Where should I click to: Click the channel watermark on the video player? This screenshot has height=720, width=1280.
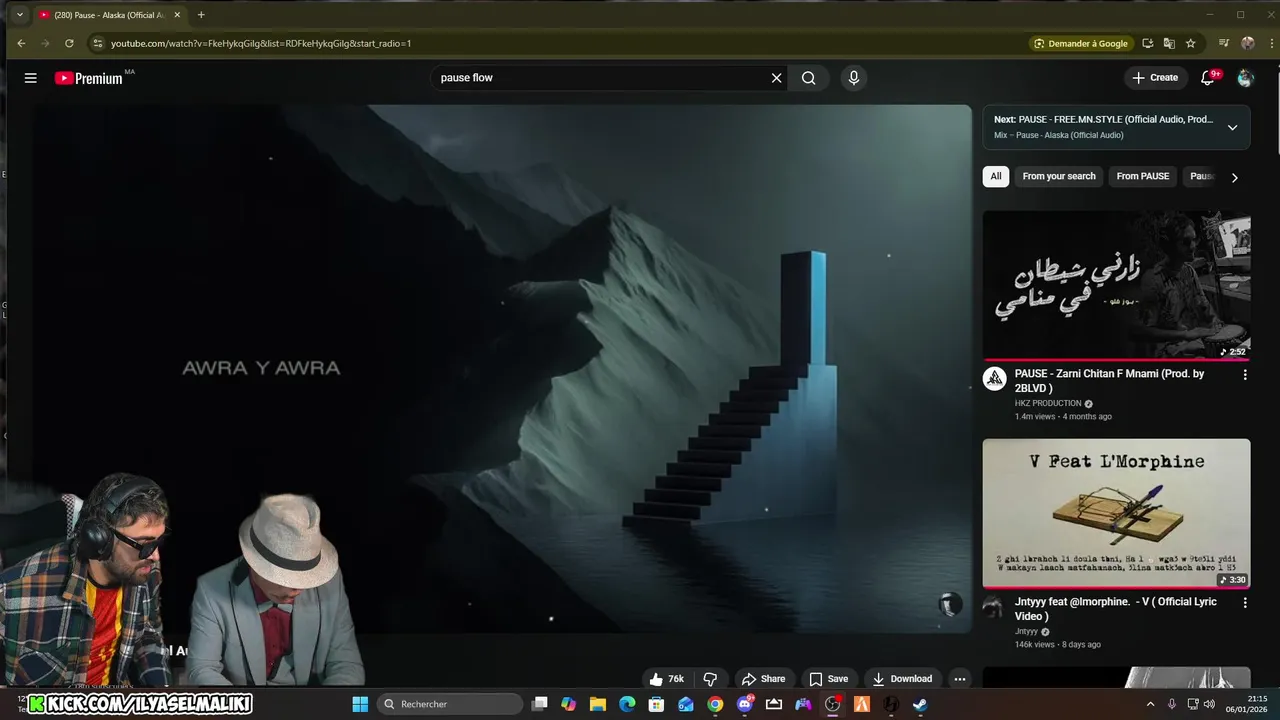coord(950,604)
